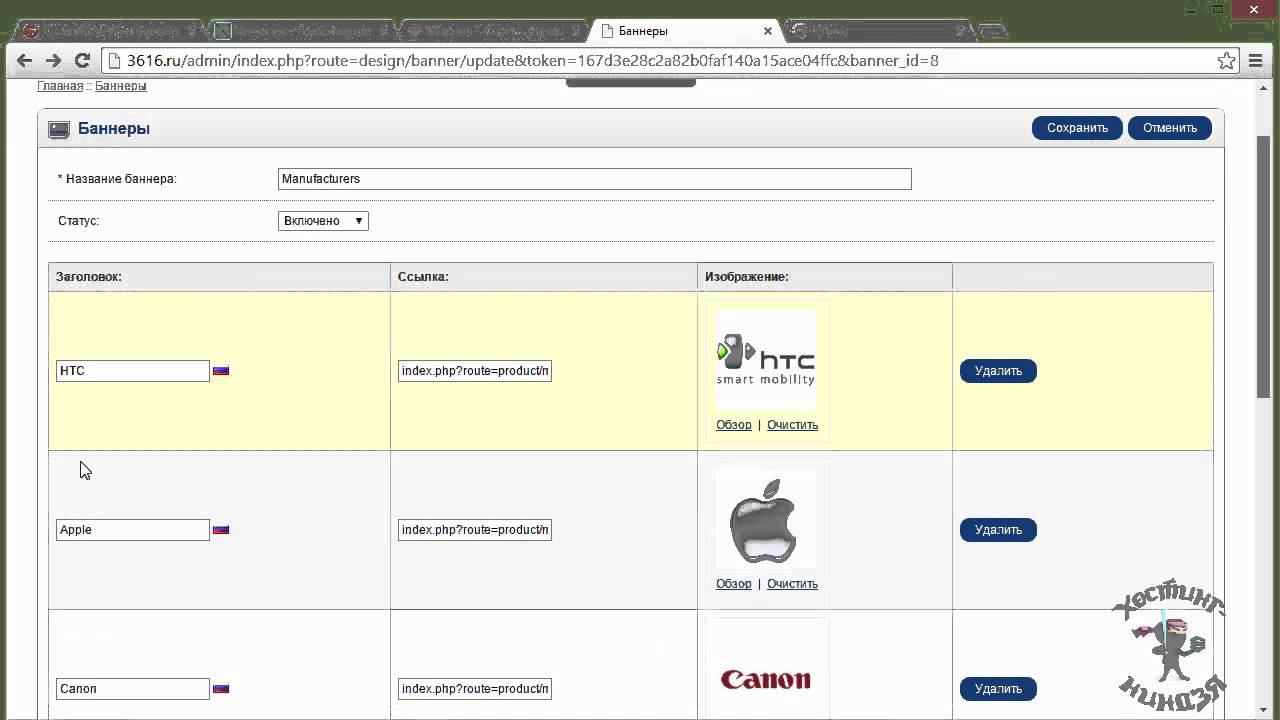The width and height of the screenshot is (1280, 720).
Task: Click the Статус label
Action: (78, 221)
